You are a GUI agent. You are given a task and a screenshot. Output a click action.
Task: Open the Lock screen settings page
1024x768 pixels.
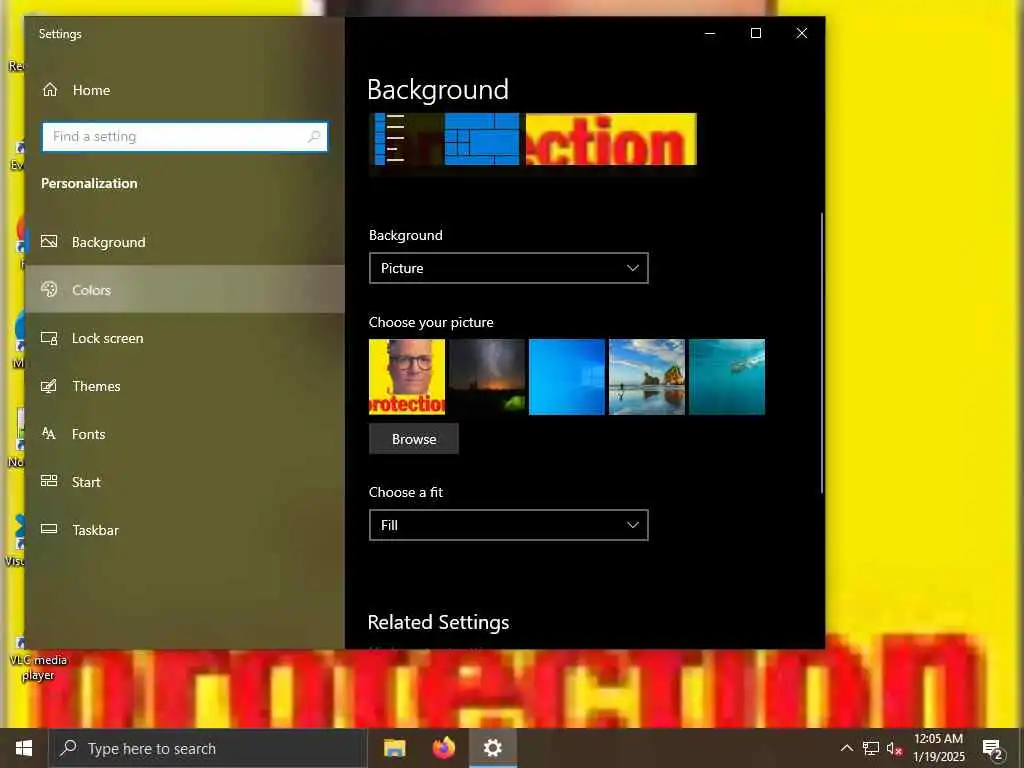(185, 338)
